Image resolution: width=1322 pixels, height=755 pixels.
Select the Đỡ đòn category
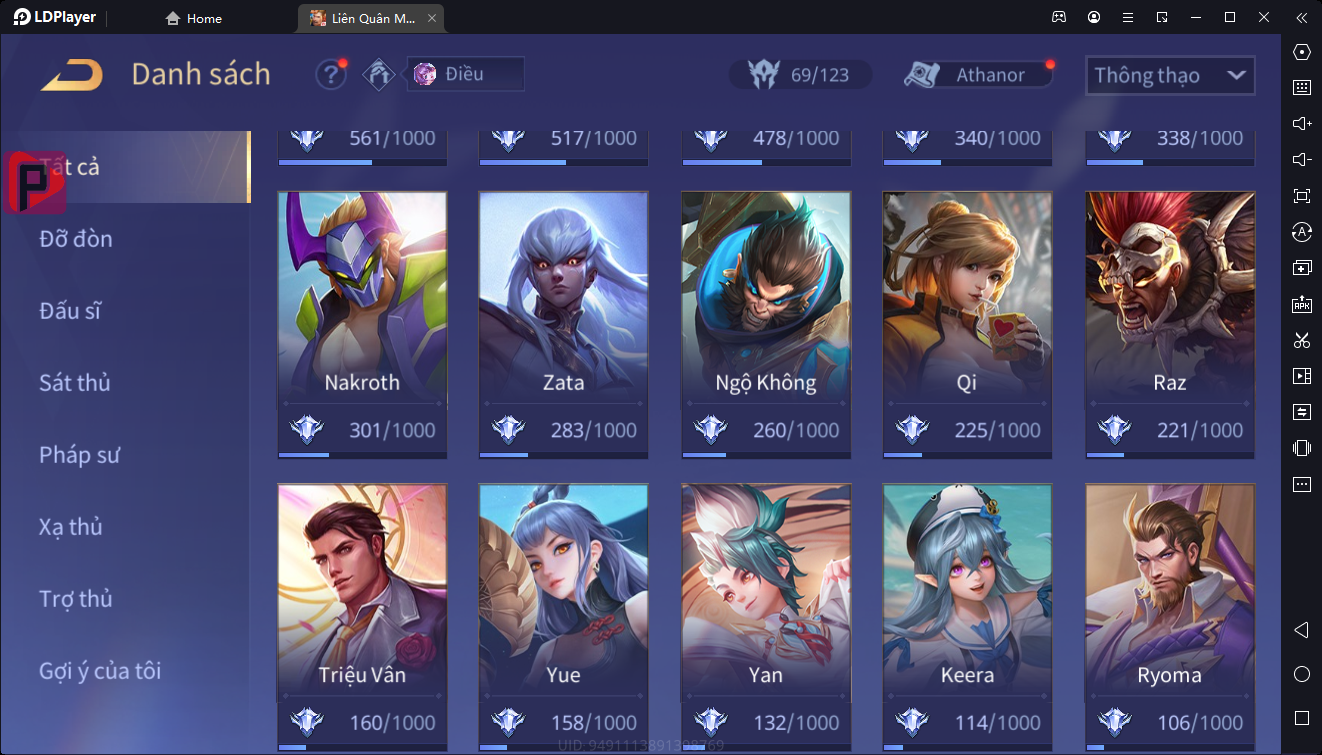pyautogui.click(x=76, y=239)
